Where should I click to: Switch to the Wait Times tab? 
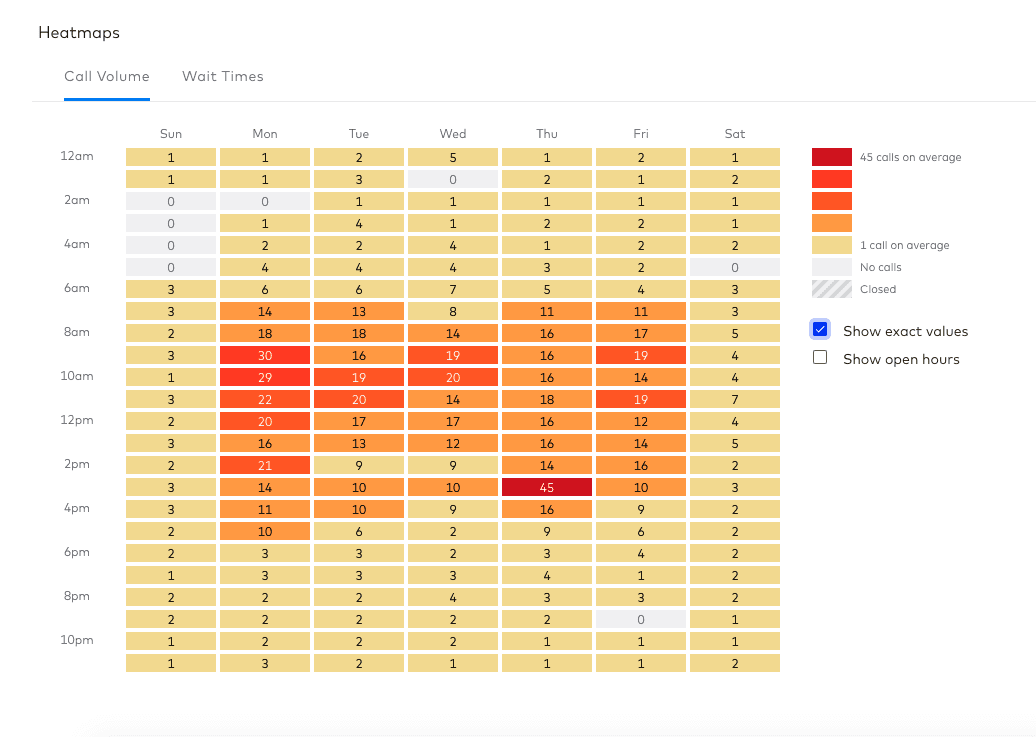(x=222, y=76)
